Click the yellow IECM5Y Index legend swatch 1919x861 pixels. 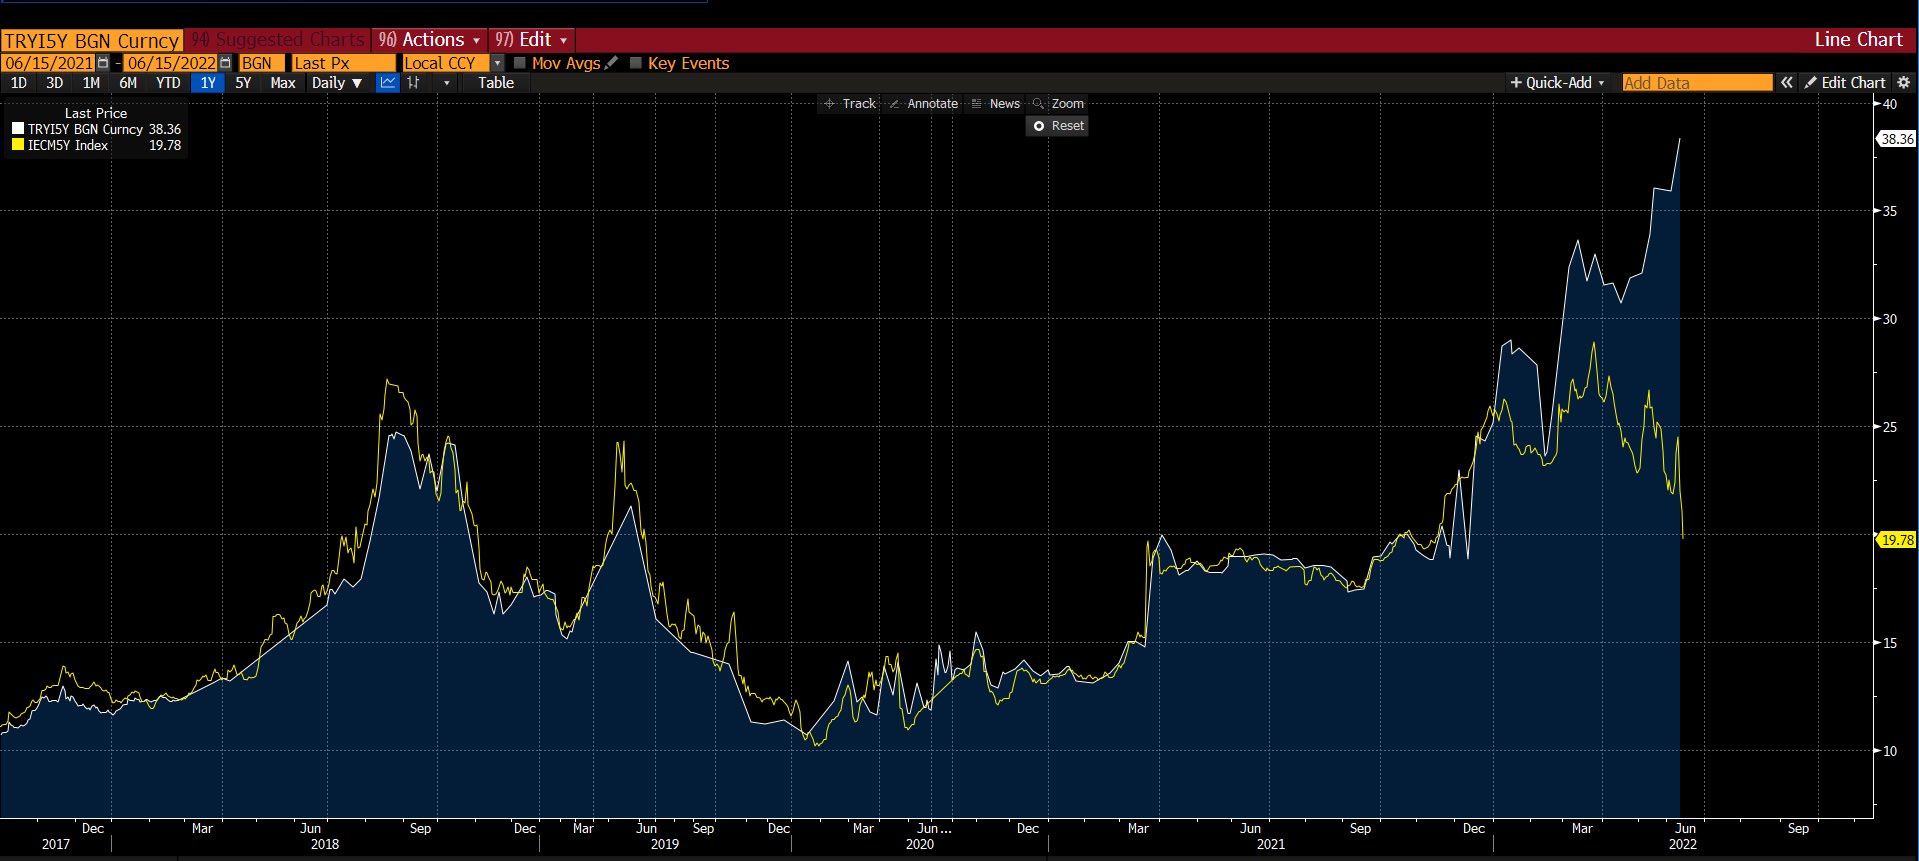click(18, 145)
